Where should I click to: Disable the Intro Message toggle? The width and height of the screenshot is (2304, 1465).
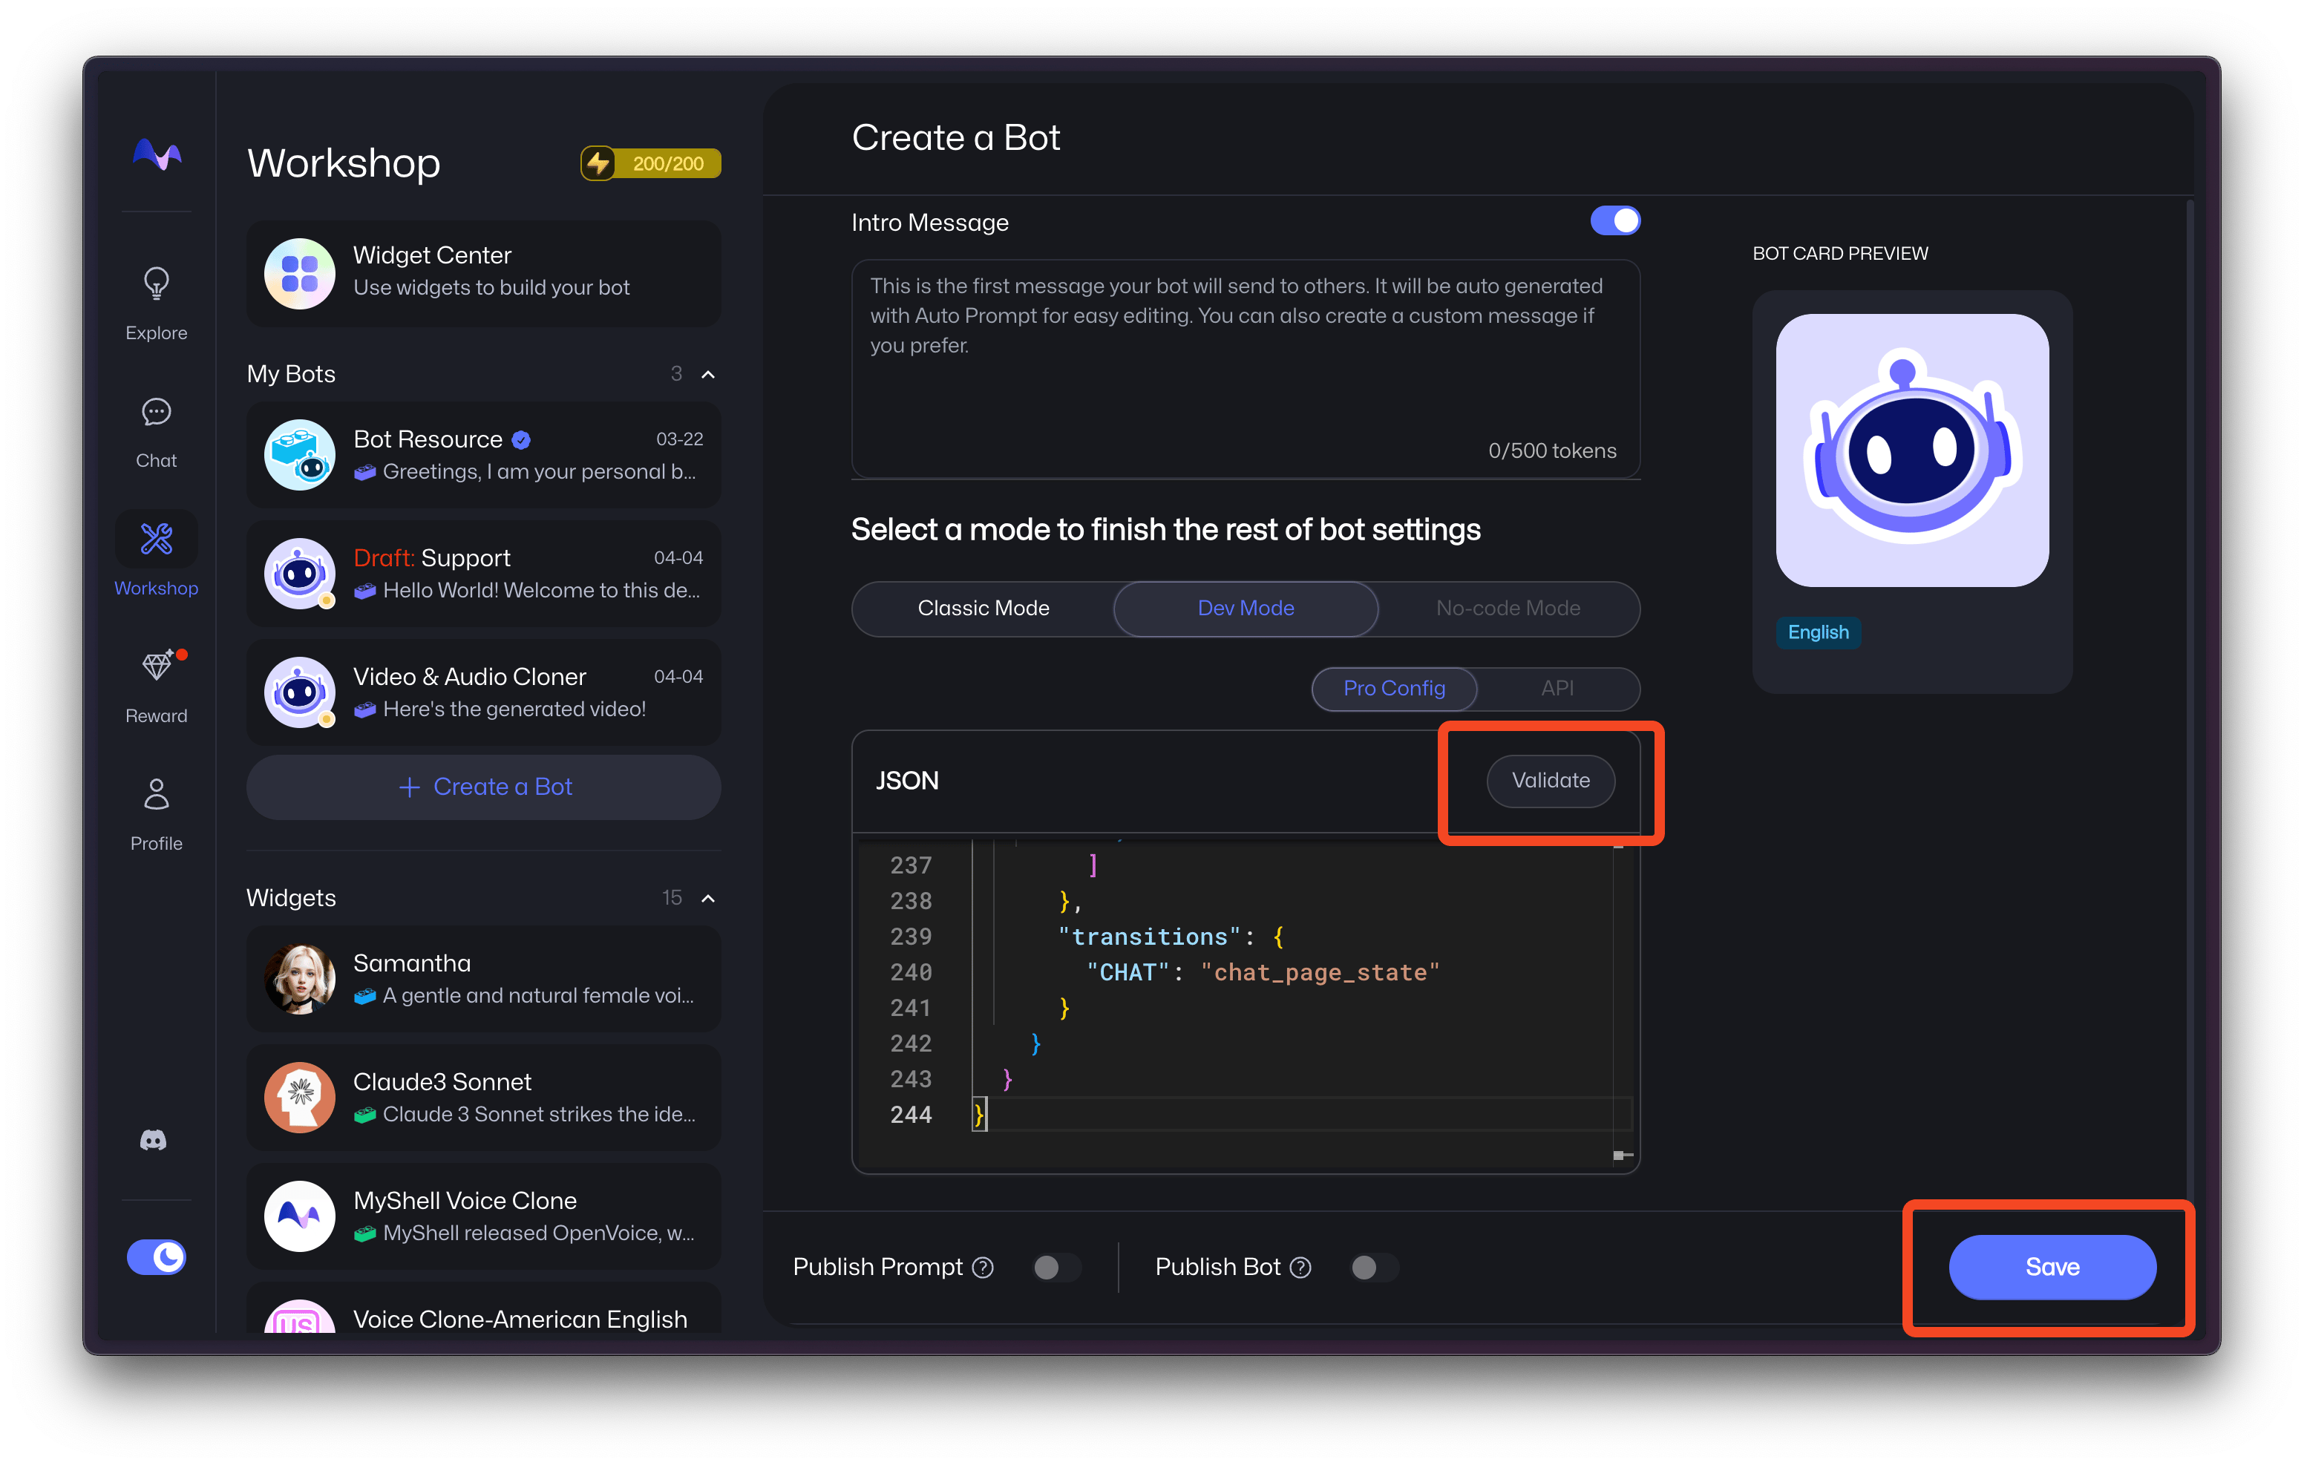point(1615,221)
